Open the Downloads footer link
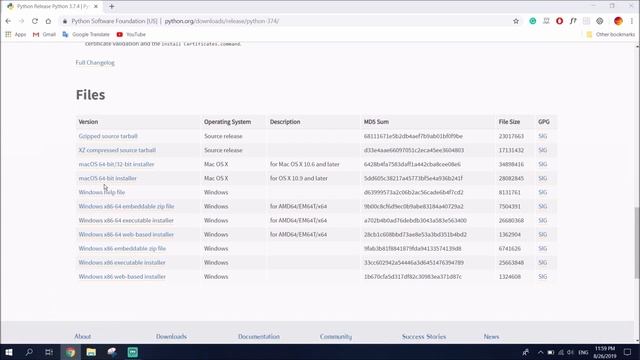This screenshot has height=360, width=640. (x=171, y=337)
